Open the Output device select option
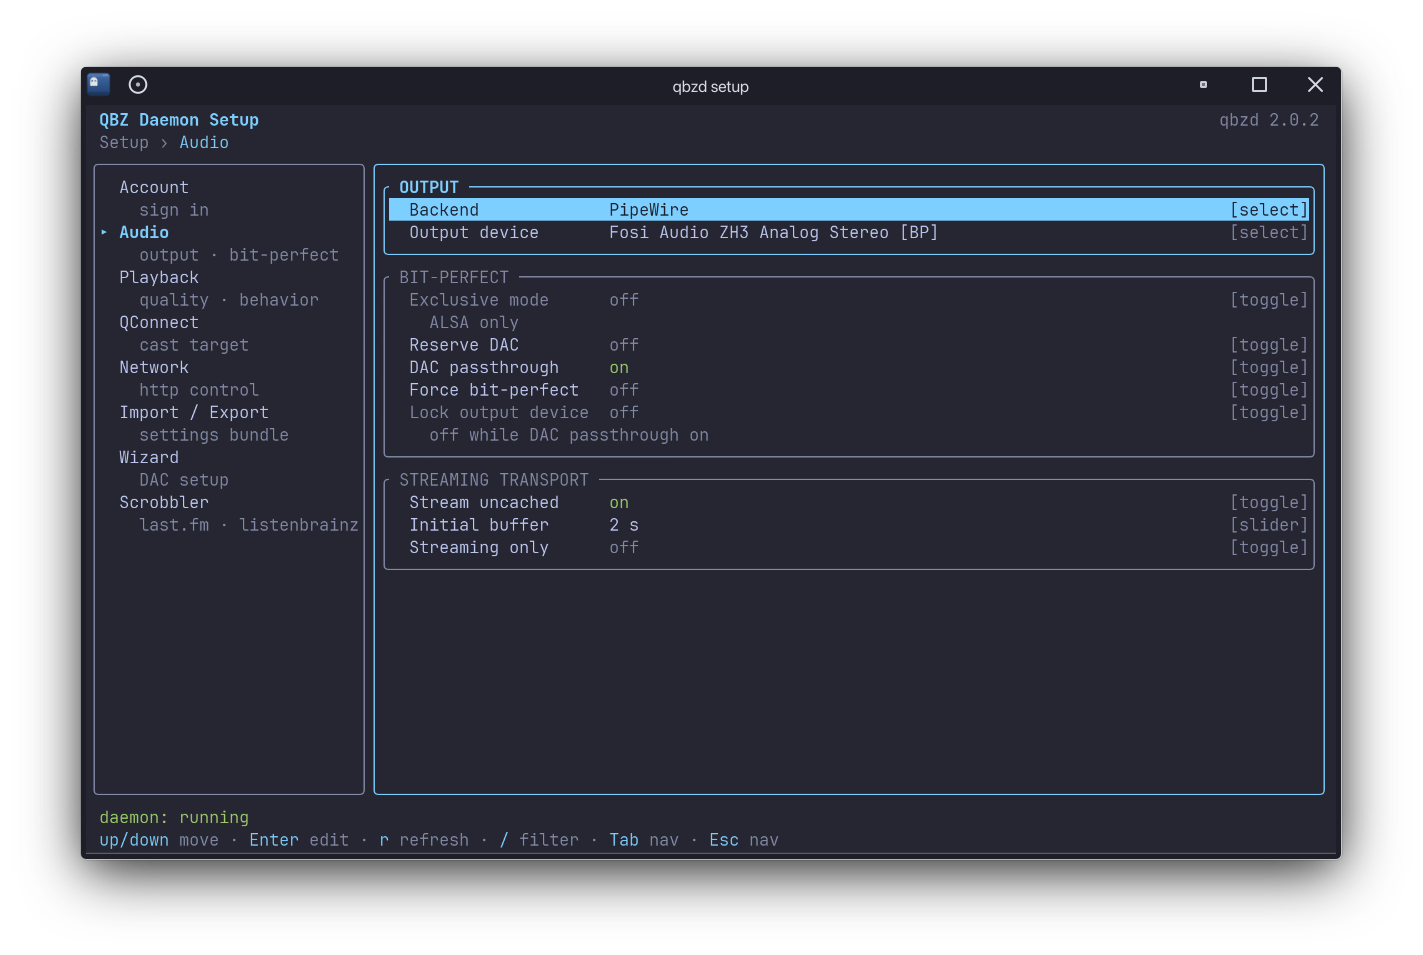Viewport: 1423px width, 955px height. point(1269,233)
